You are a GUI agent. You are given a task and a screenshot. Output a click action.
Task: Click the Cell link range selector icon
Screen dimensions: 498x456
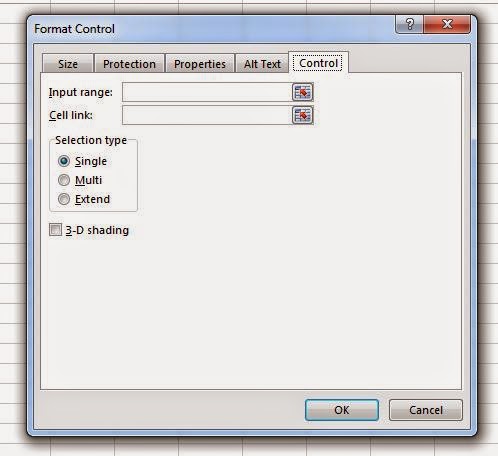pyautogui.click(x=303, y=115)
